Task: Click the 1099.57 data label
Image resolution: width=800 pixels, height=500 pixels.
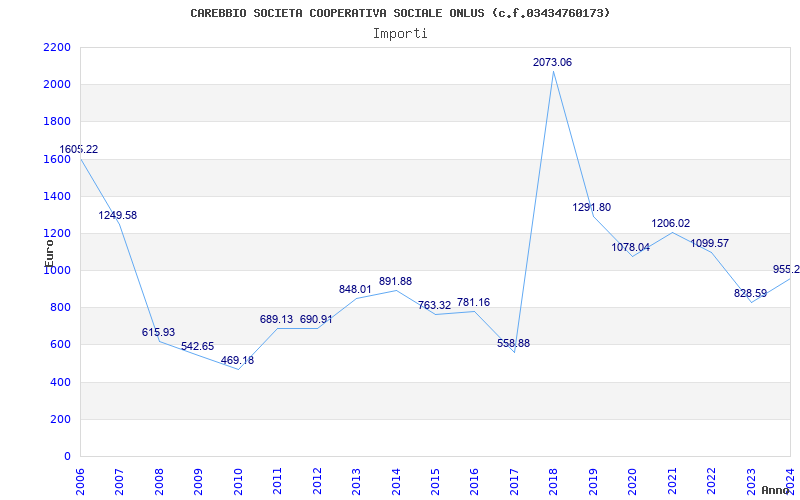Action: pyautogui.click(x=710, y=243)
